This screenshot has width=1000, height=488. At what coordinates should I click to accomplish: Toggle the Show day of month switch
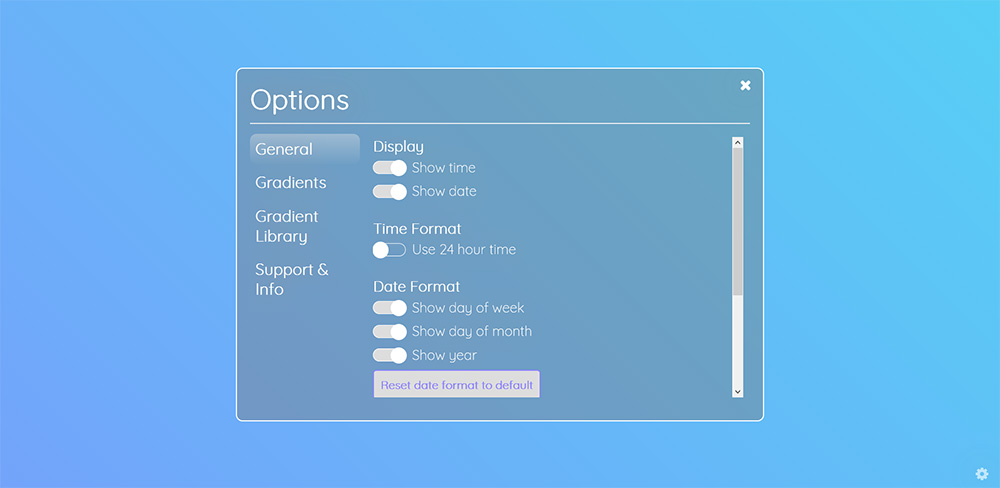(390, 332)
